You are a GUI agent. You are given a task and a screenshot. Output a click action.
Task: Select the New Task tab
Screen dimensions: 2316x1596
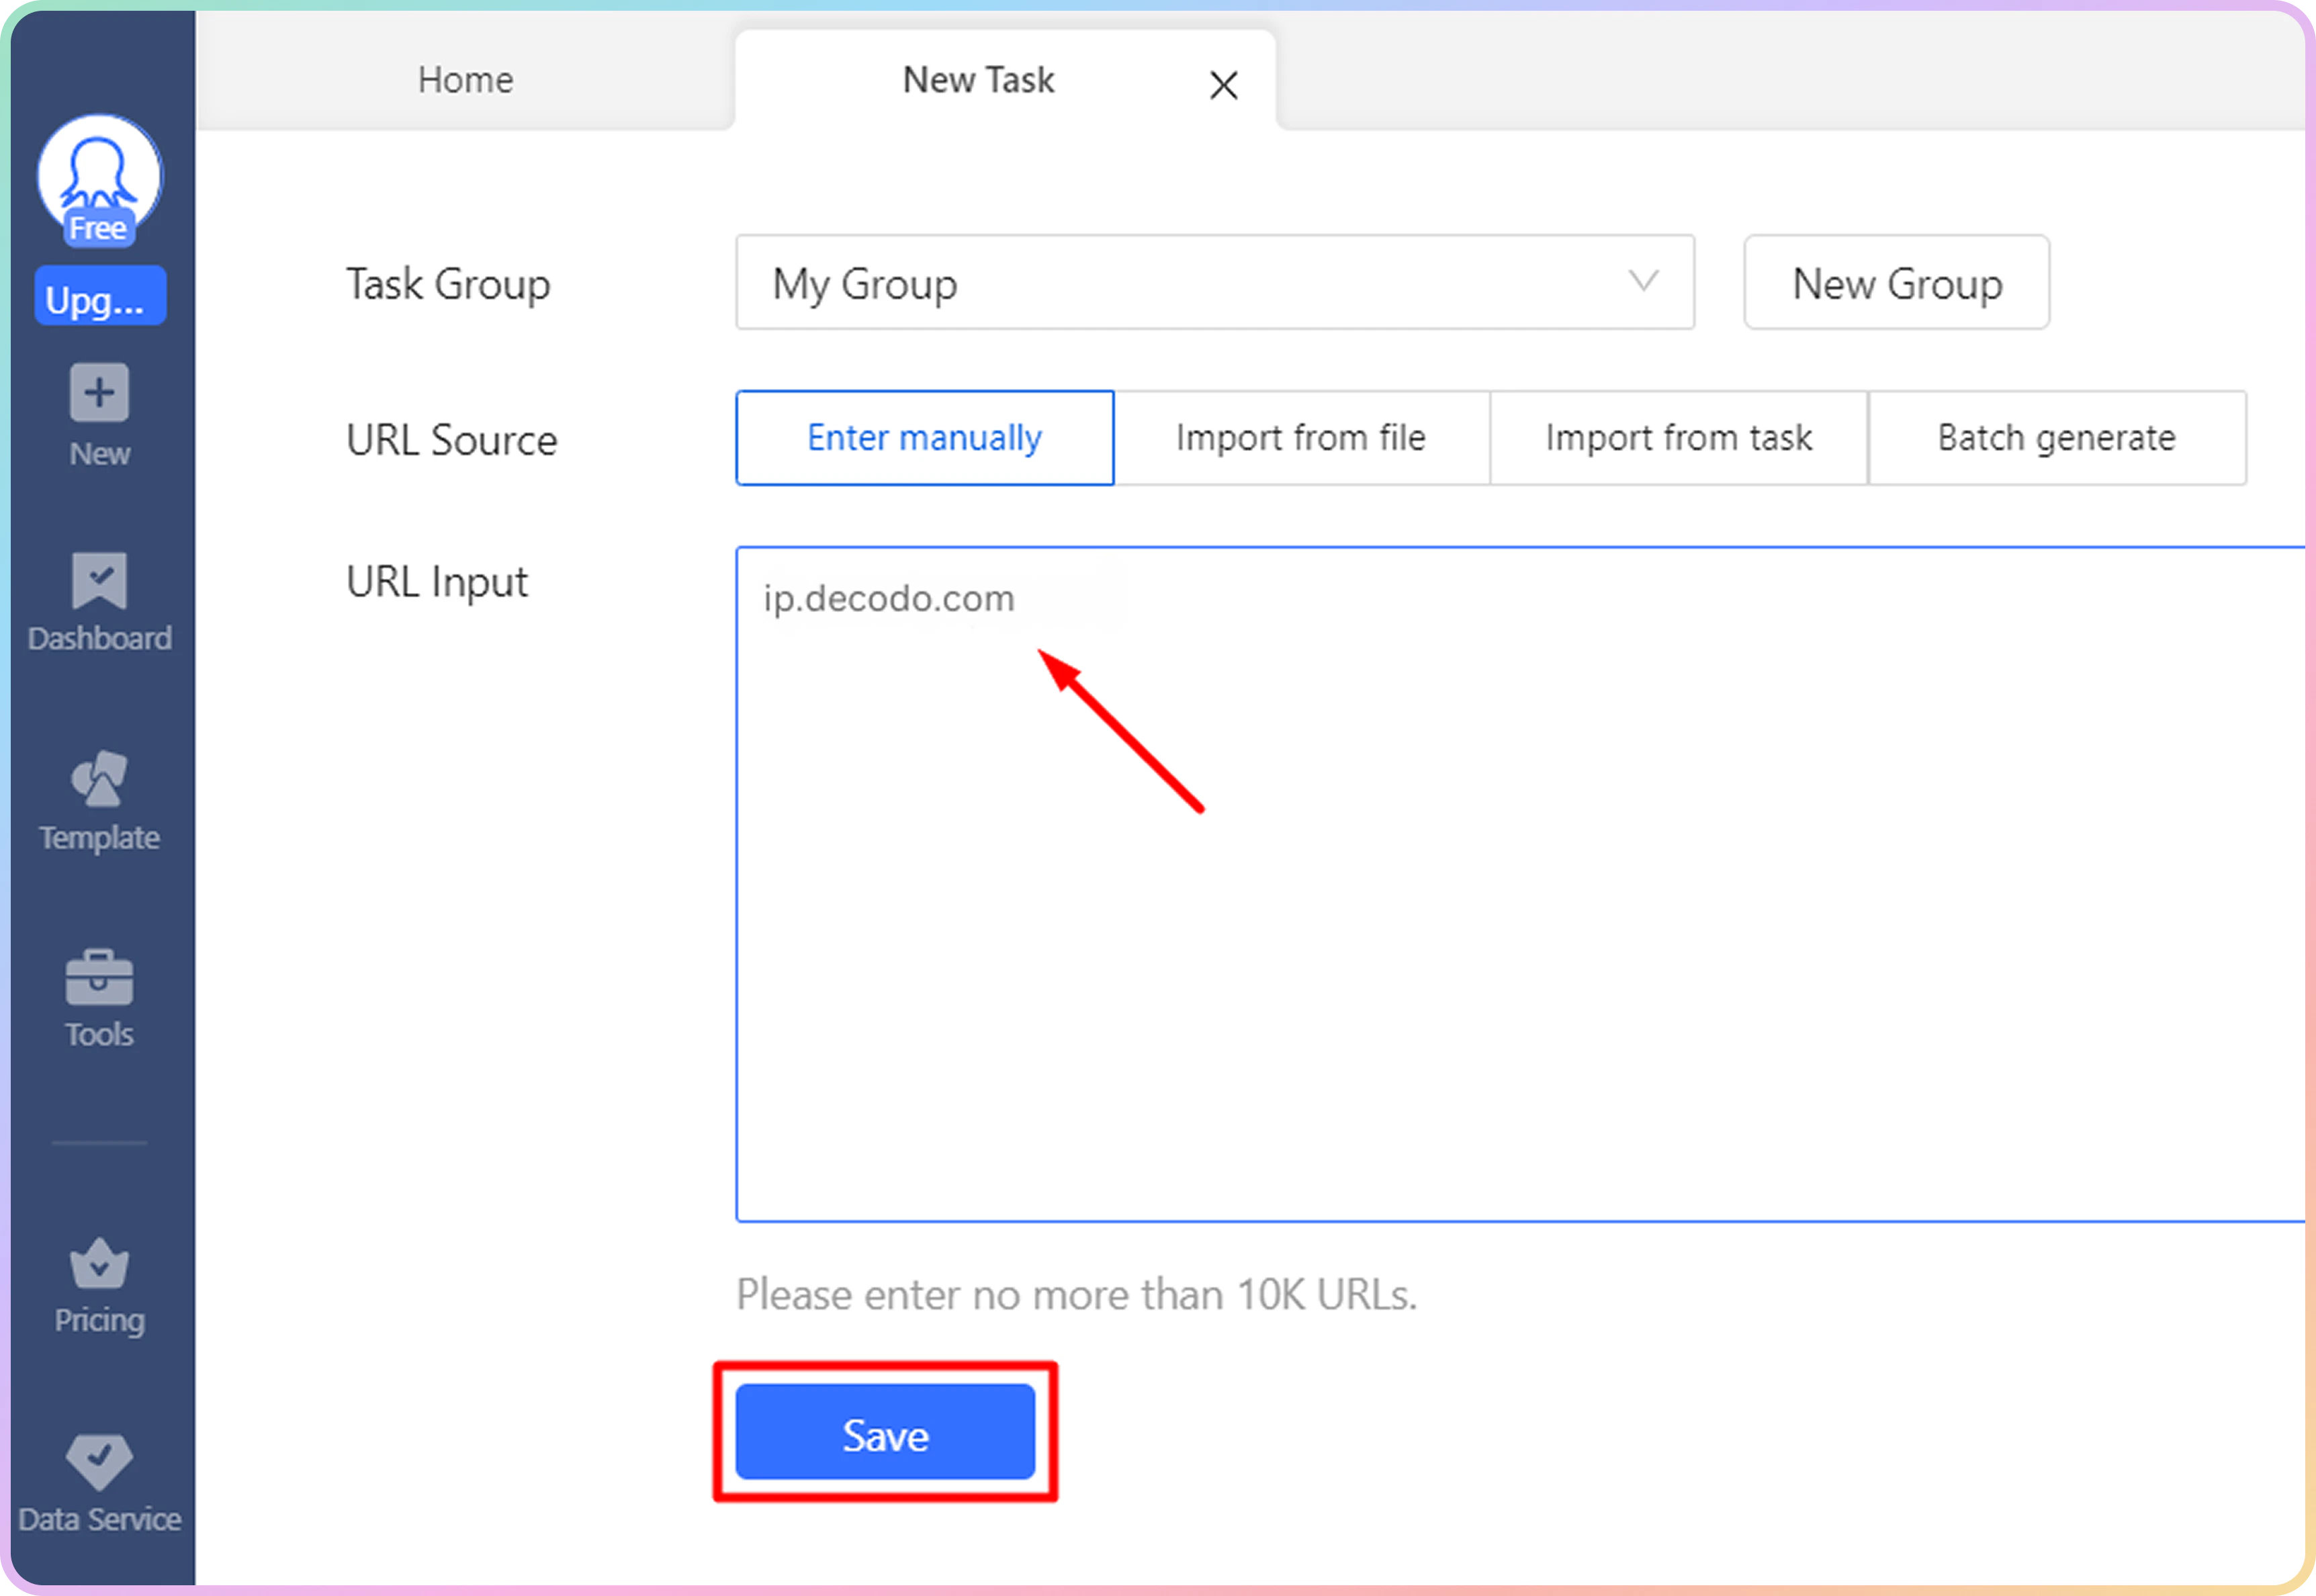(977, 80)
